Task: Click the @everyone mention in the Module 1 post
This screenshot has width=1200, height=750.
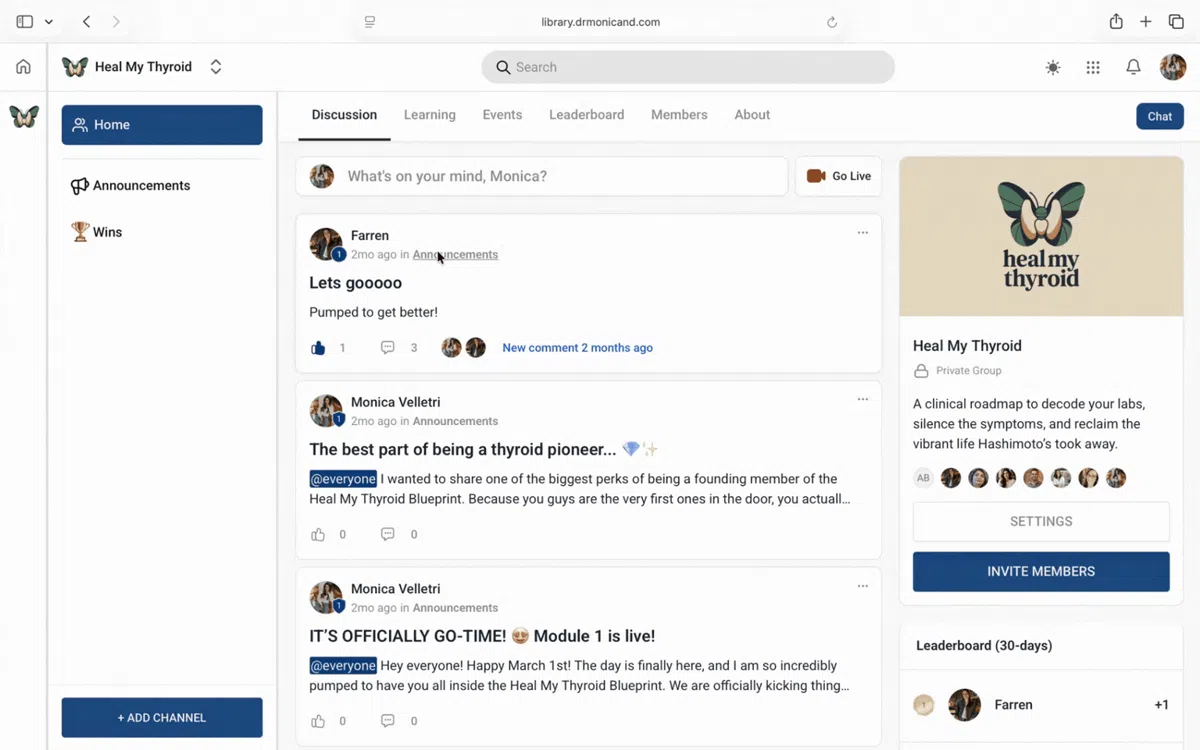Action: [x=343, y=666]
